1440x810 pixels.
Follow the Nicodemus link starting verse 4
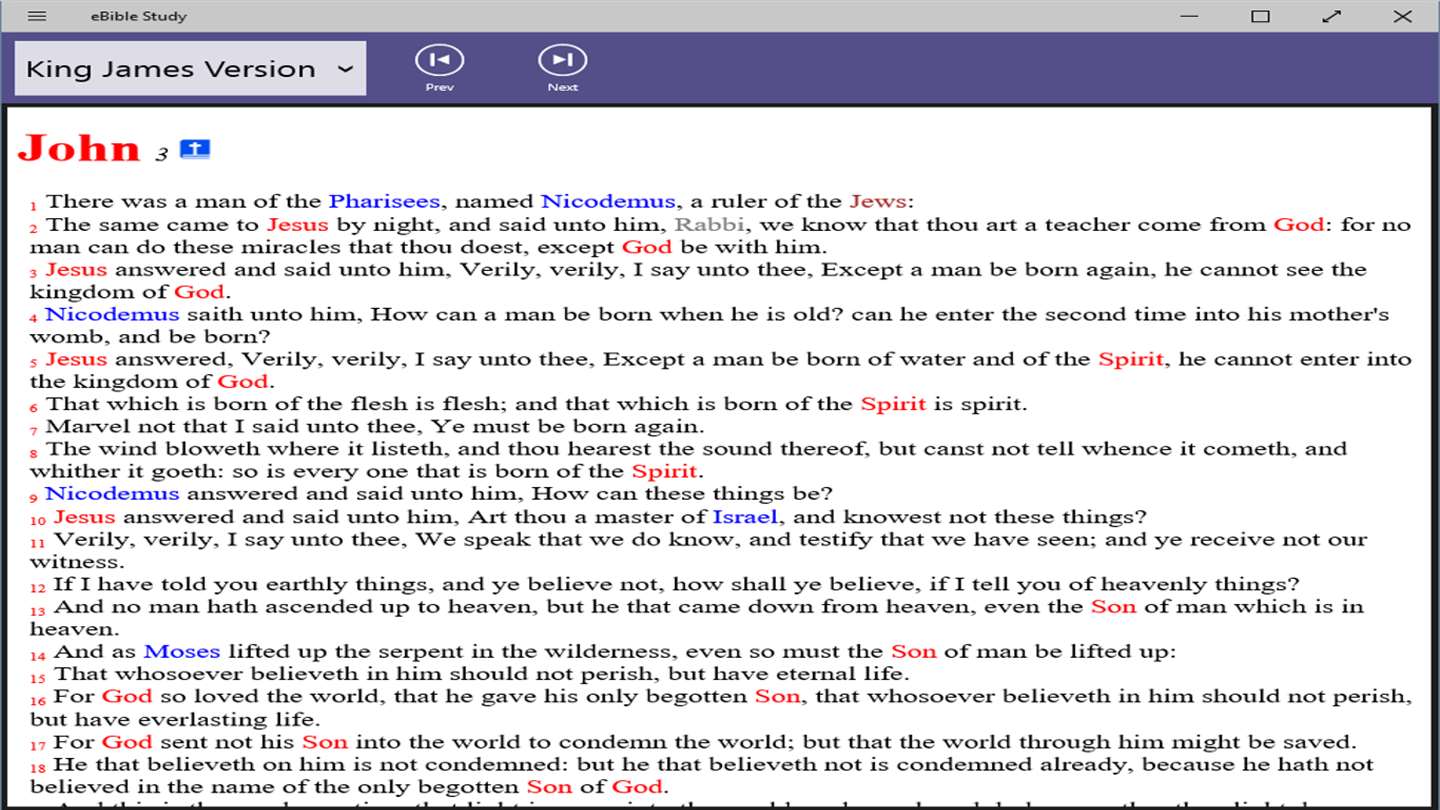click(x=112, y=315)
